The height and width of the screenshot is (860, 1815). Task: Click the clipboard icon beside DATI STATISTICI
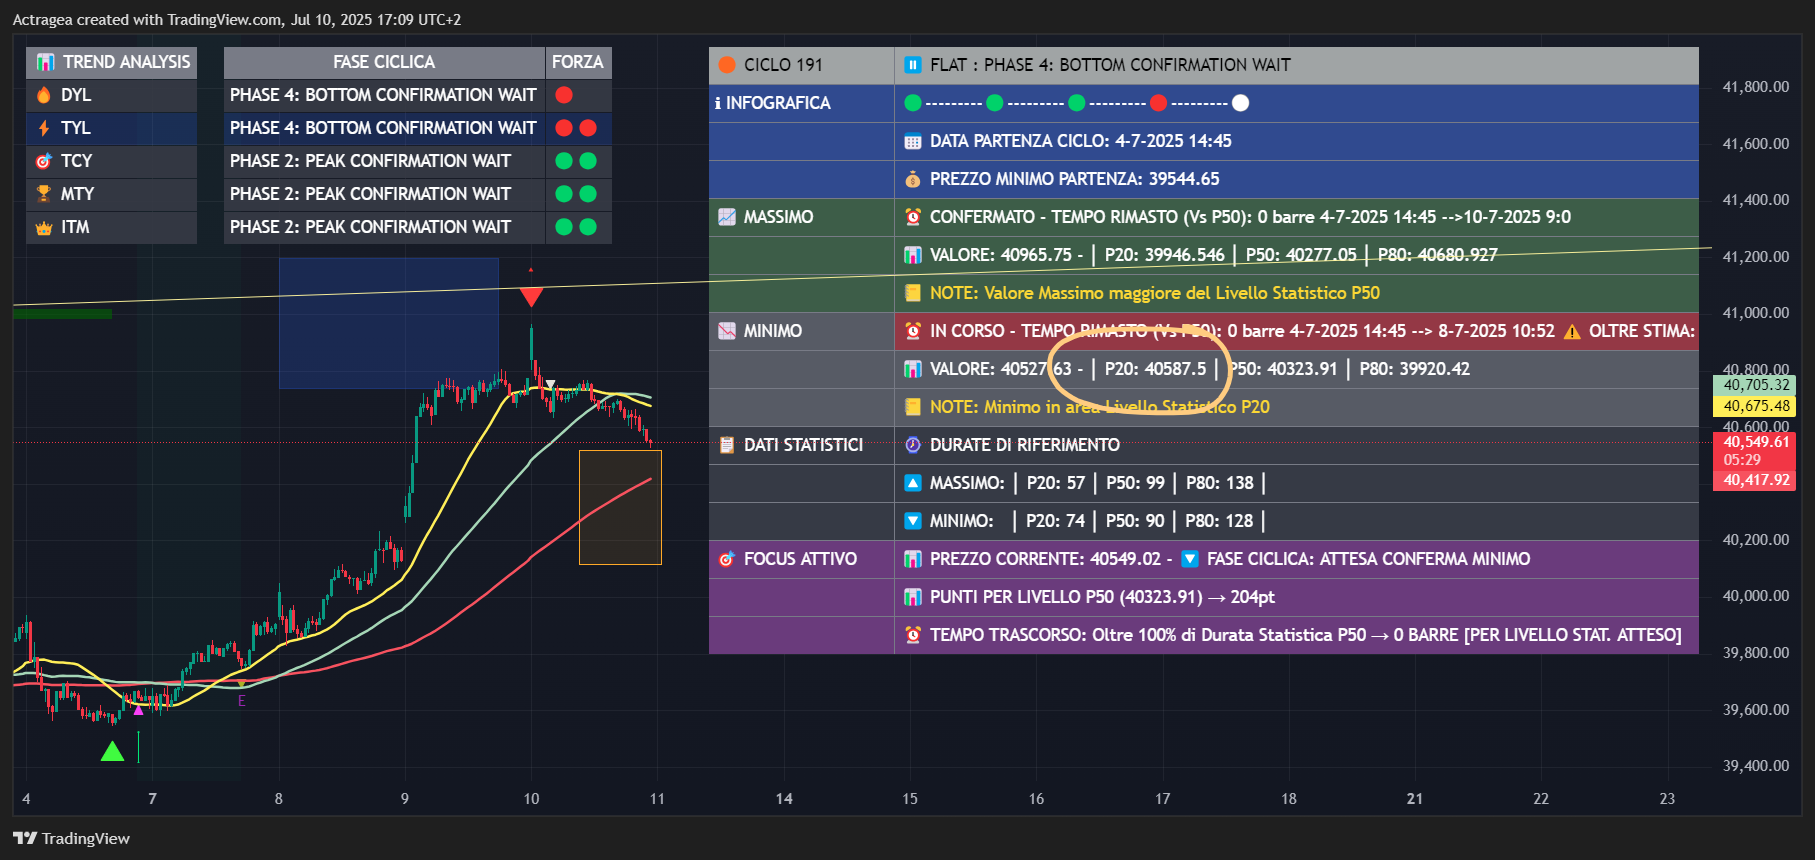pyautogui.click(x=727, y=445)
